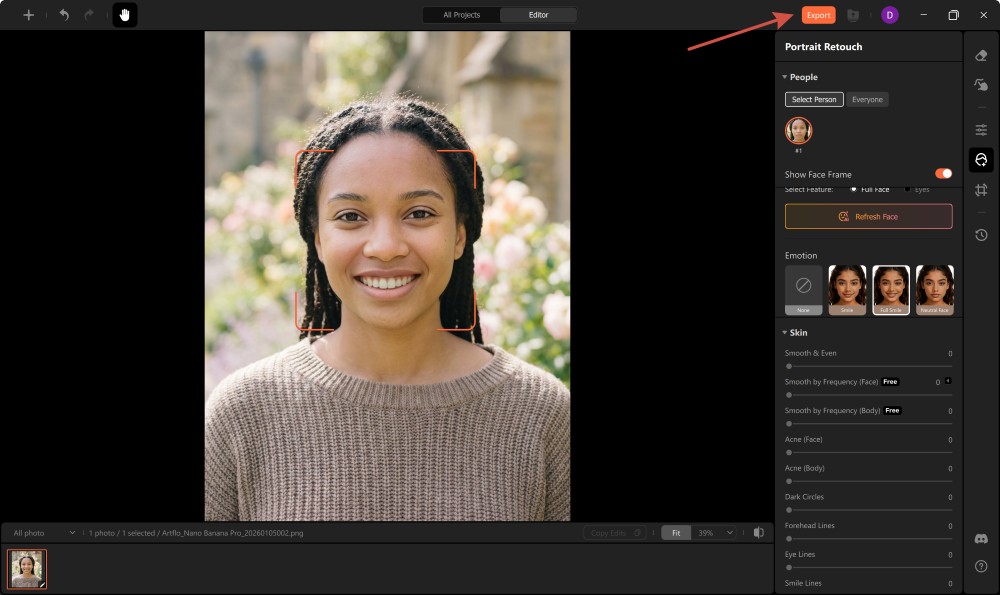
Task: Open the Crop tool
Action: click(981, 189)
